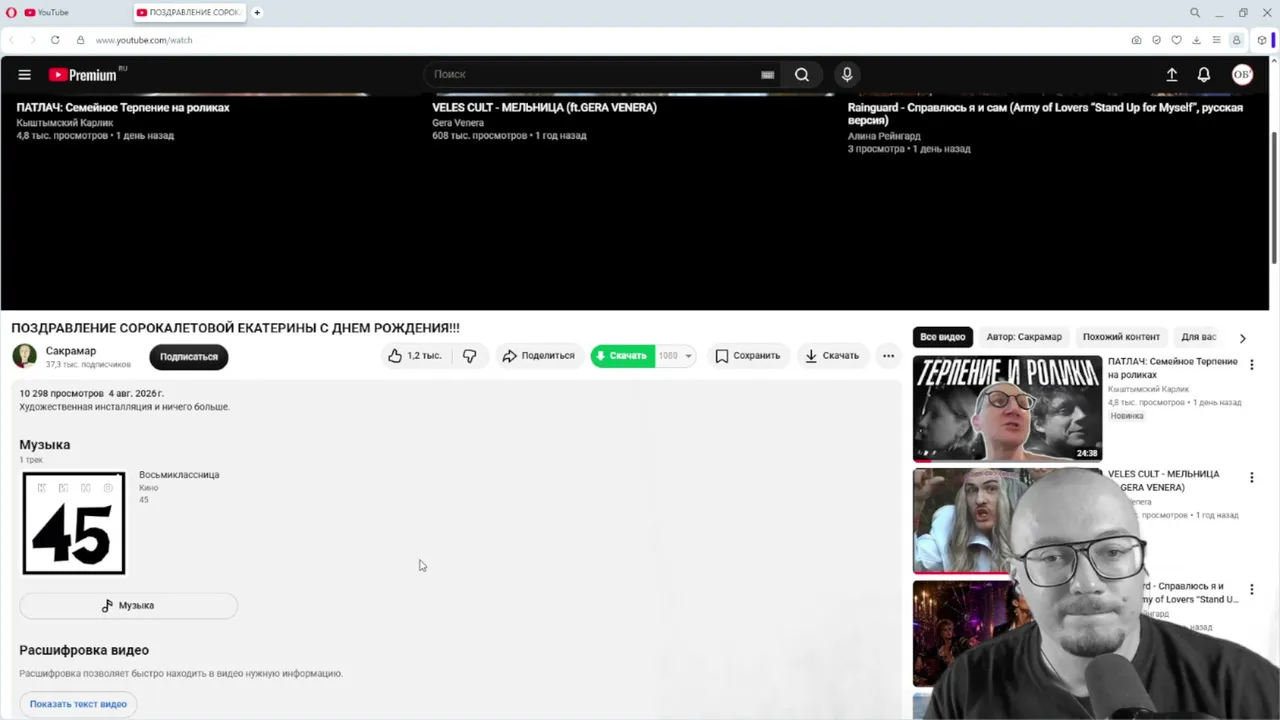Add the page to bookmarks with the heart icon

tap(1176, 40)
